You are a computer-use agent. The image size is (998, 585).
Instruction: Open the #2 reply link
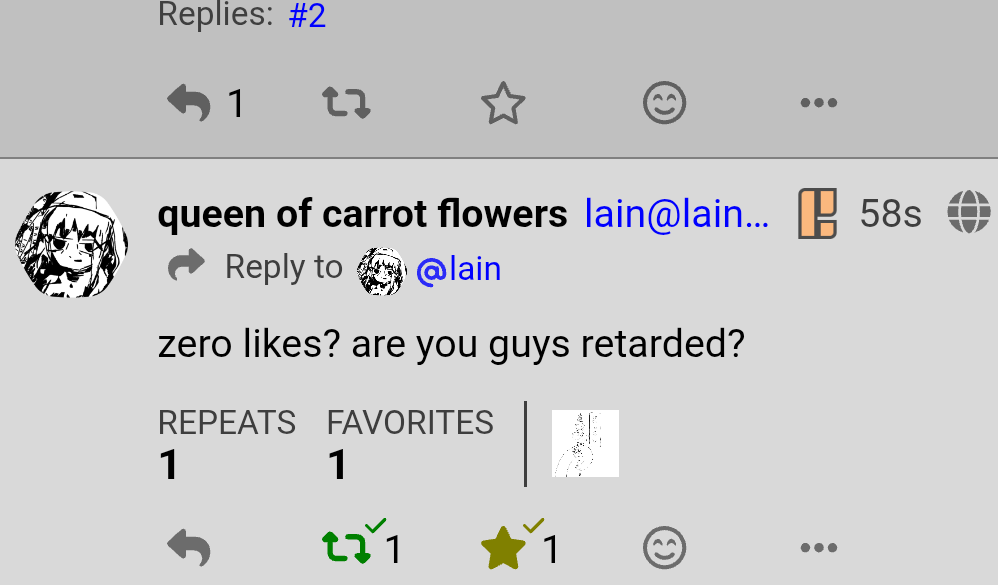tap(307, 15)
